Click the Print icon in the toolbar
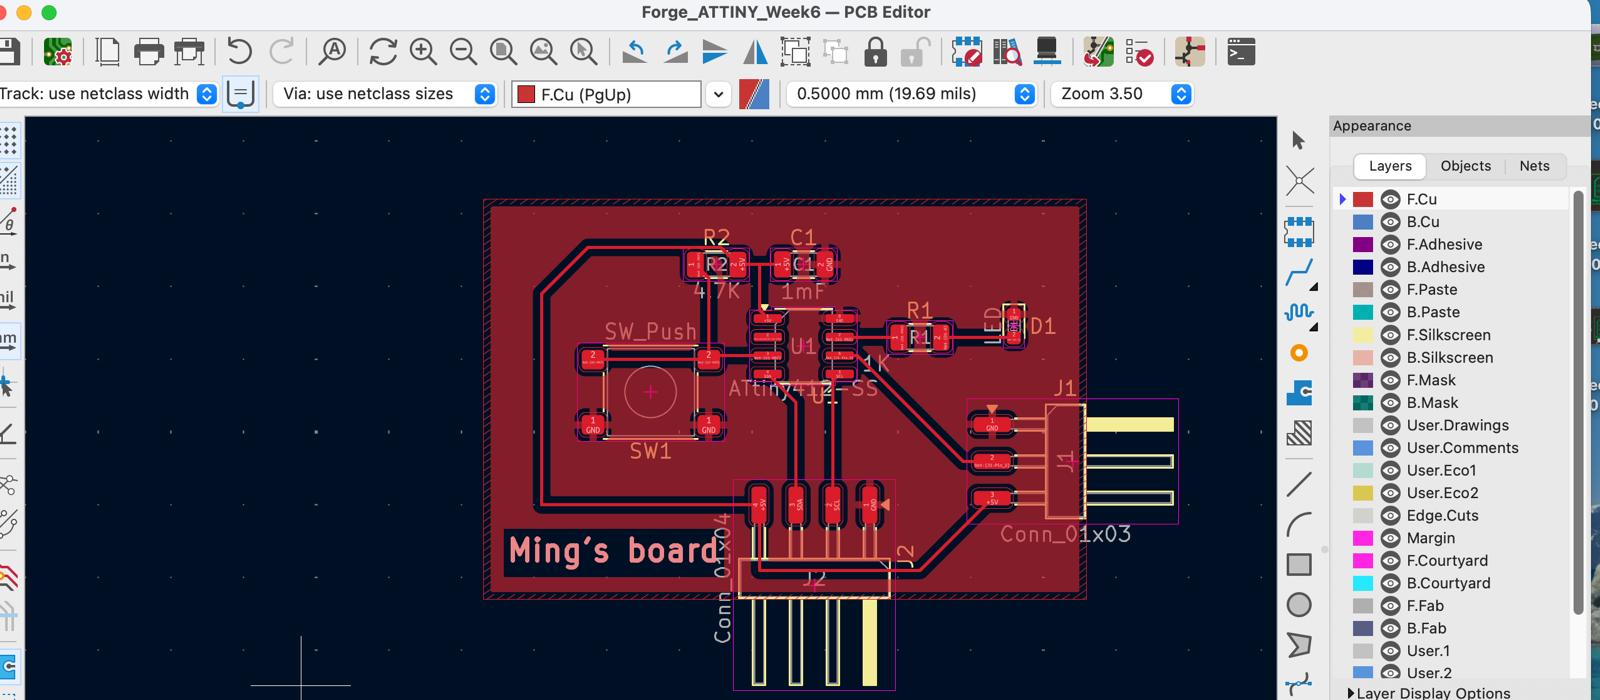 point(148,51)
